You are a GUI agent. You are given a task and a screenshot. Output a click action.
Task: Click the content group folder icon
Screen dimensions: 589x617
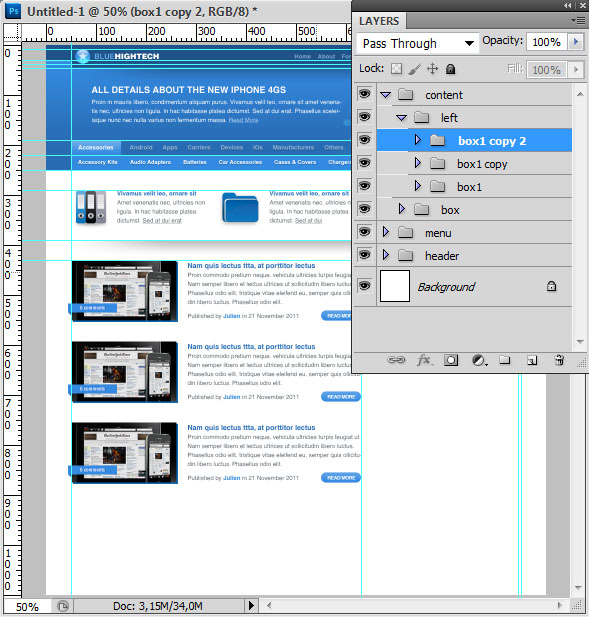[x=405, y=94]
